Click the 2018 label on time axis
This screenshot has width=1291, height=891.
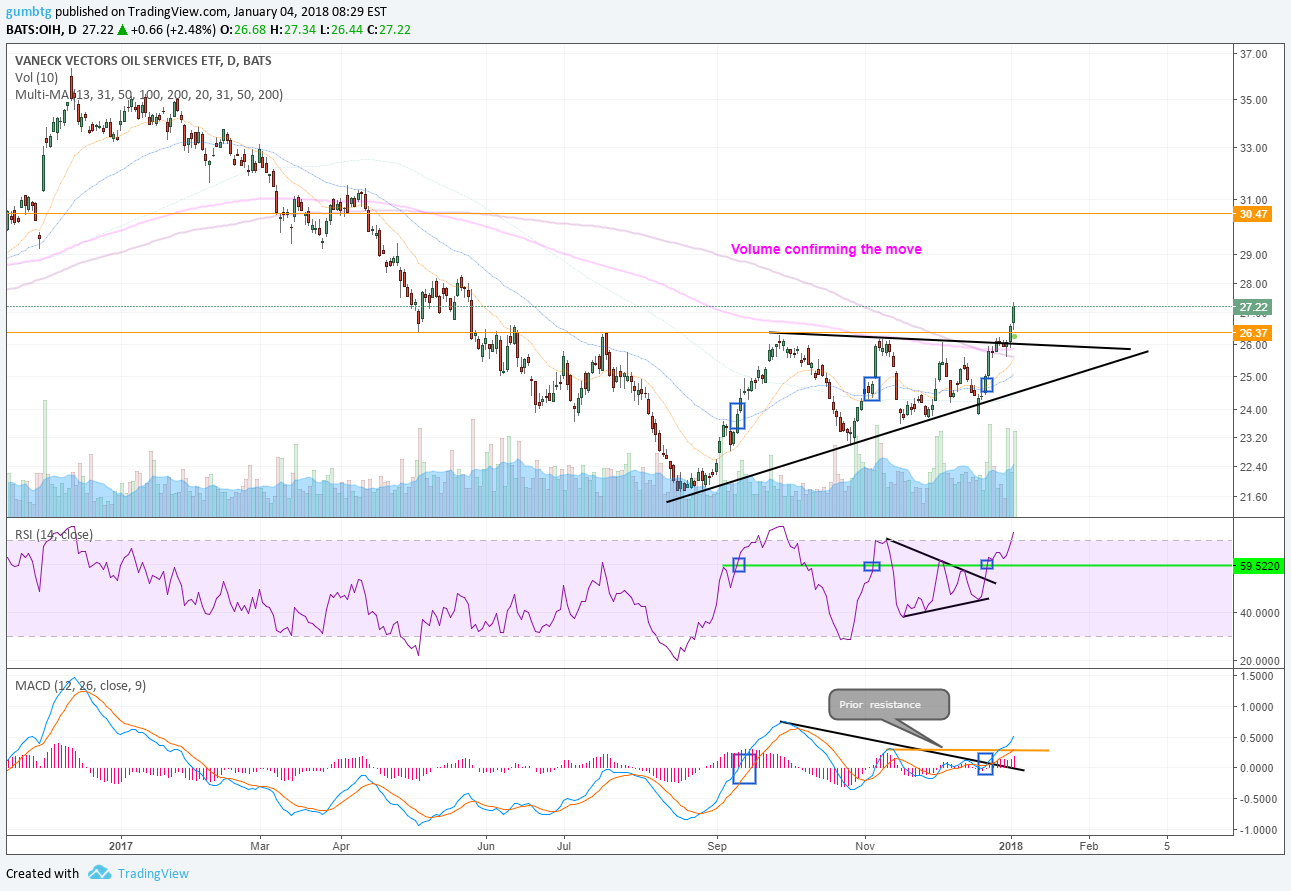click(1011, 845)
